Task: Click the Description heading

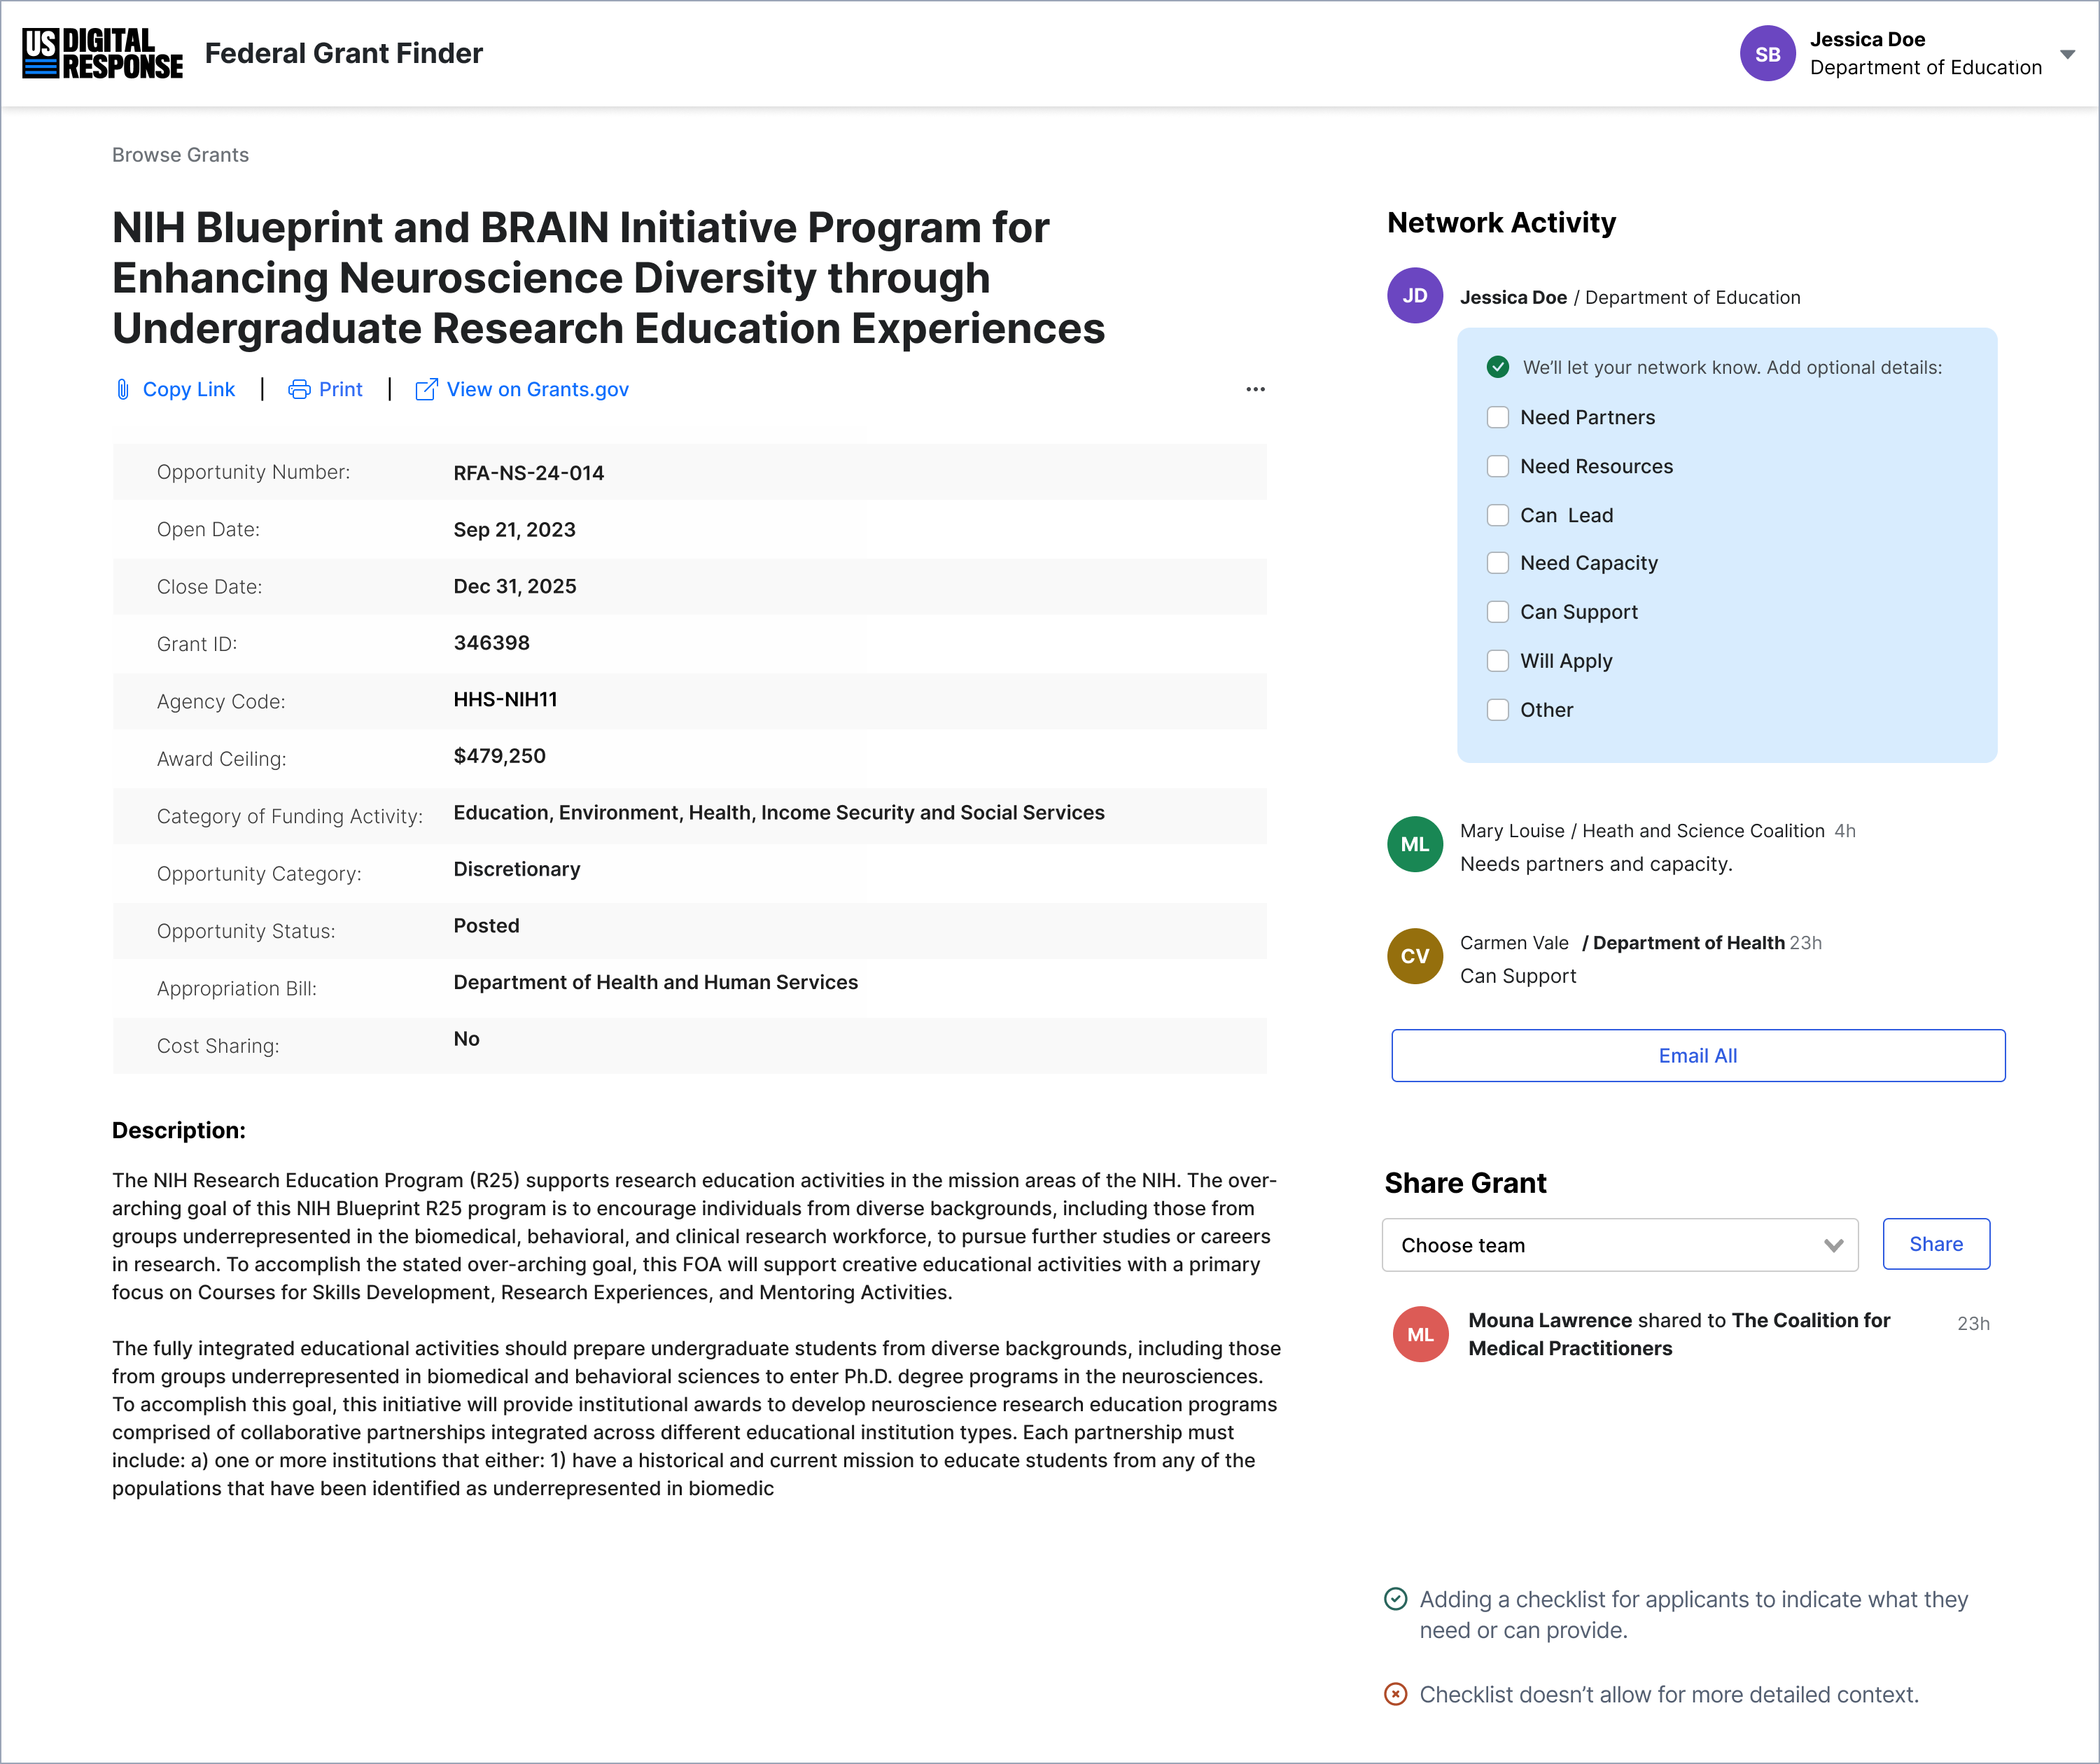Action: tap(179, 1130)
